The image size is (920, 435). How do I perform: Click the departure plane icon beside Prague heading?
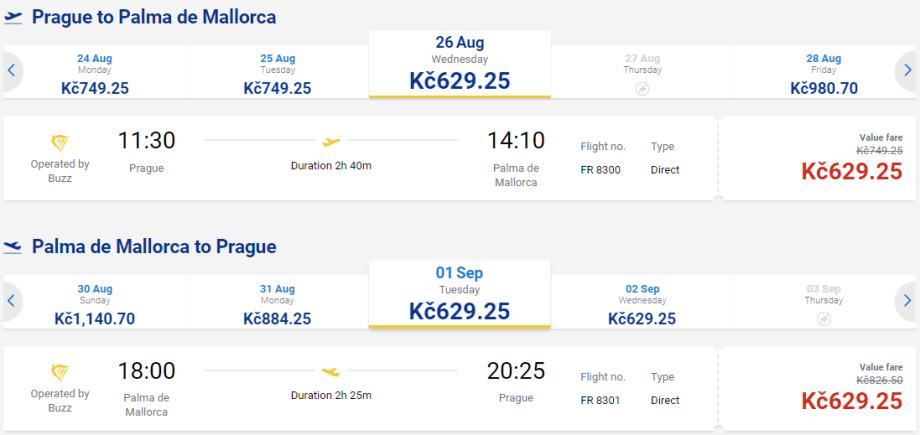pyautogui.click(x=13, y=18)
